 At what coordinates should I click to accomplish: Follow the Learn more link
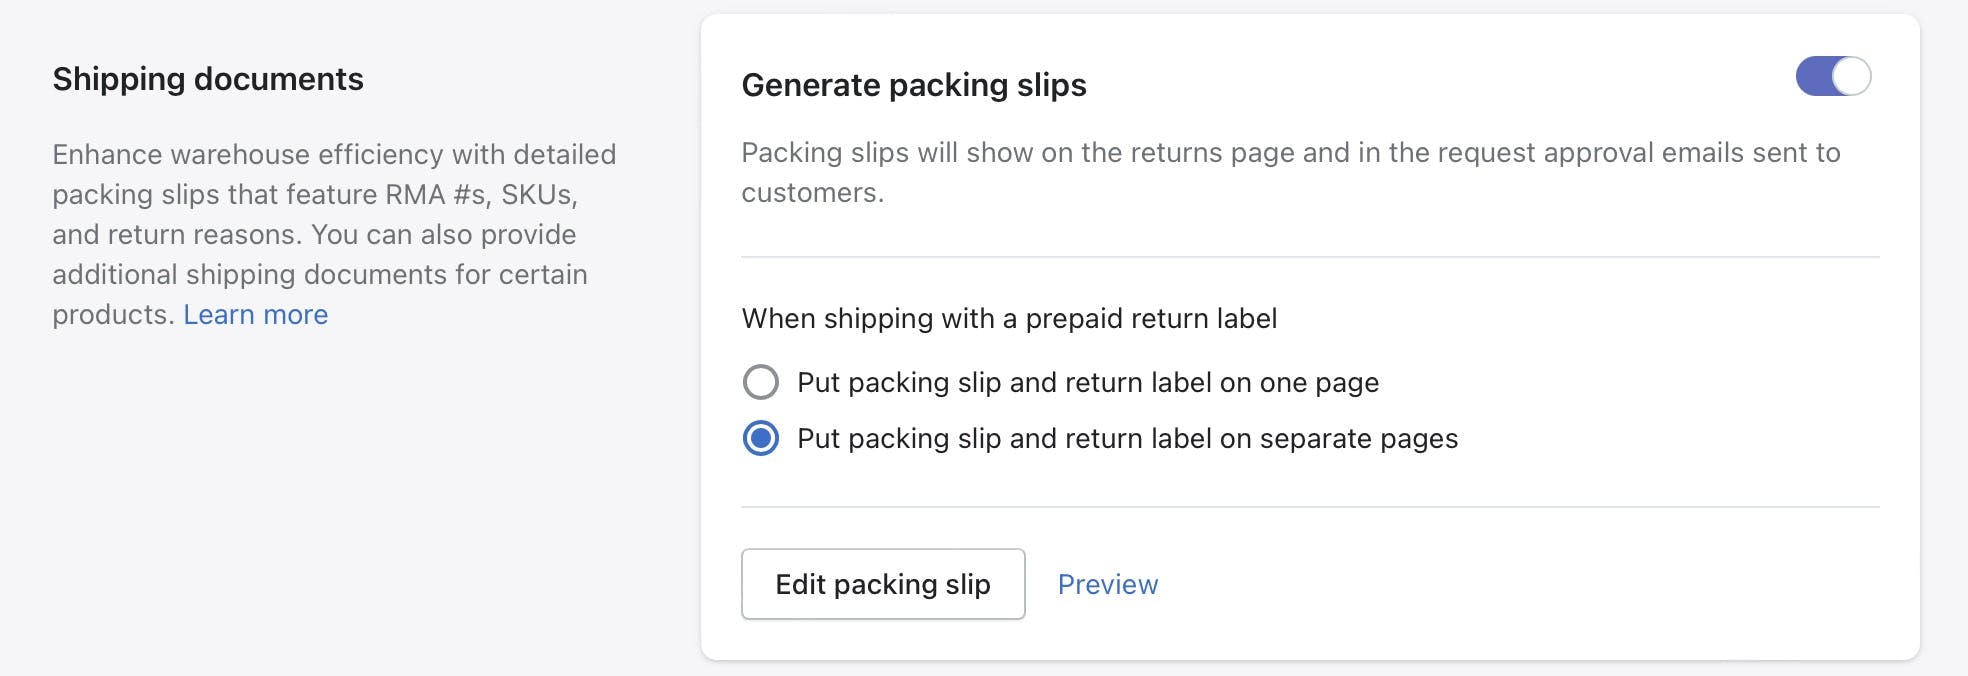tap(255, 314)
